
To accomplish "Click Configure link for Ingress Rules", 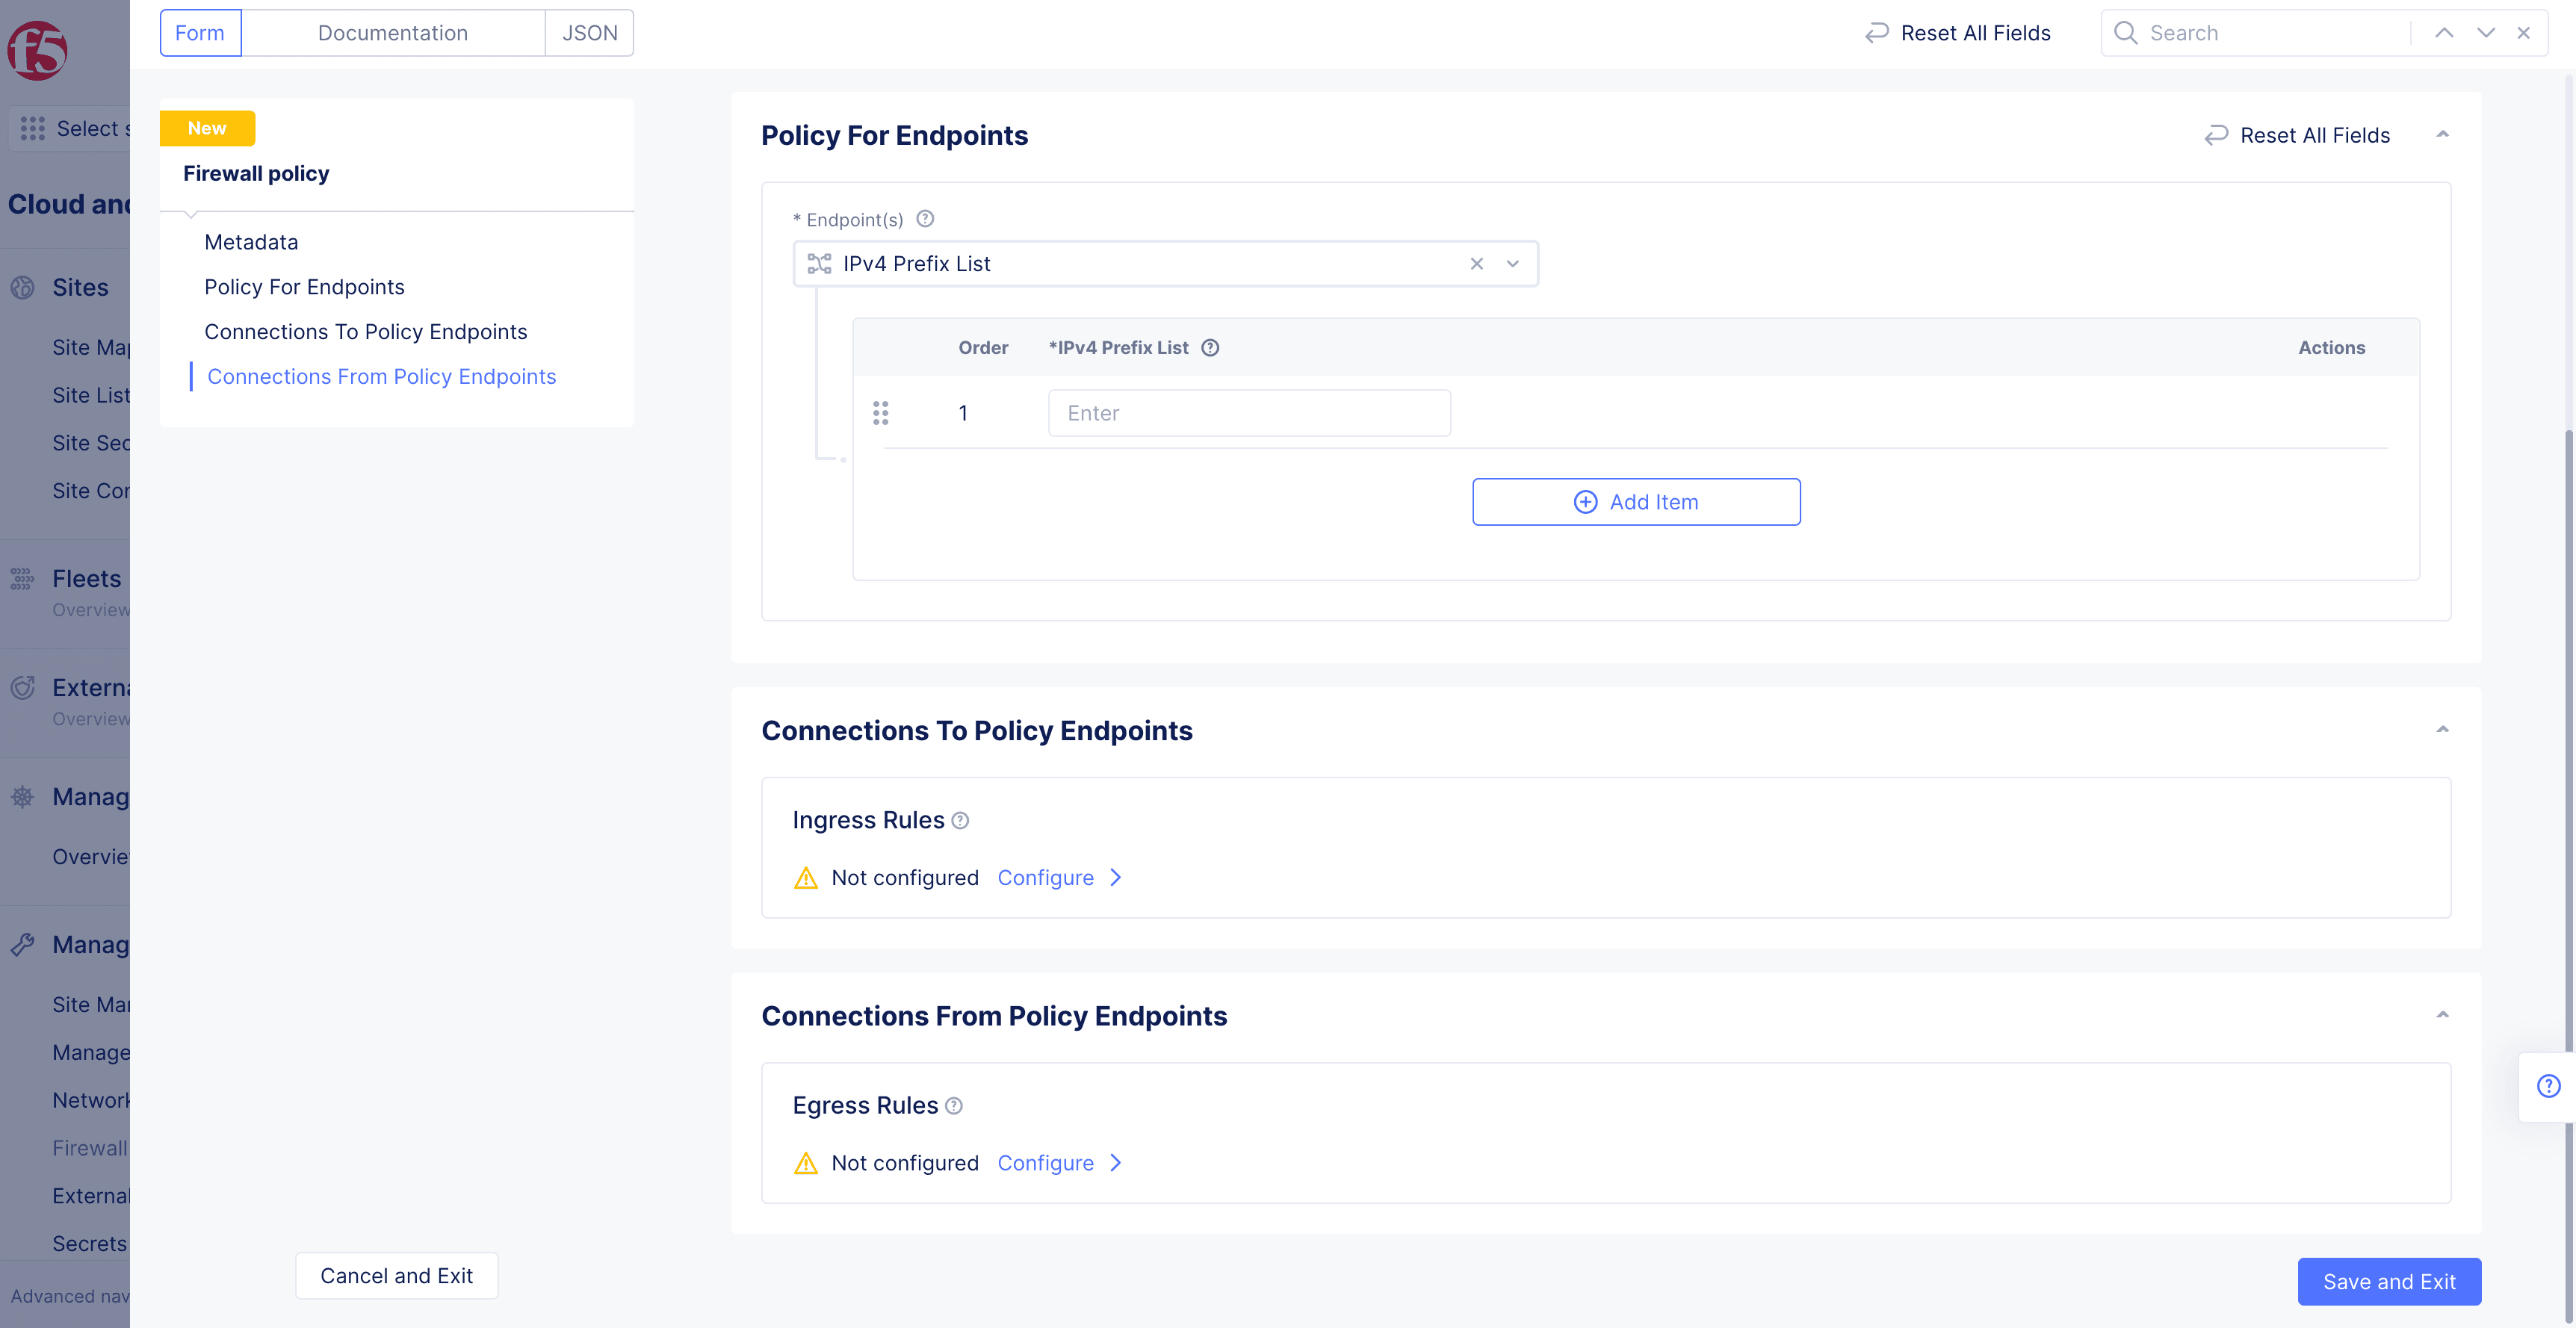I will [1045, 878].
